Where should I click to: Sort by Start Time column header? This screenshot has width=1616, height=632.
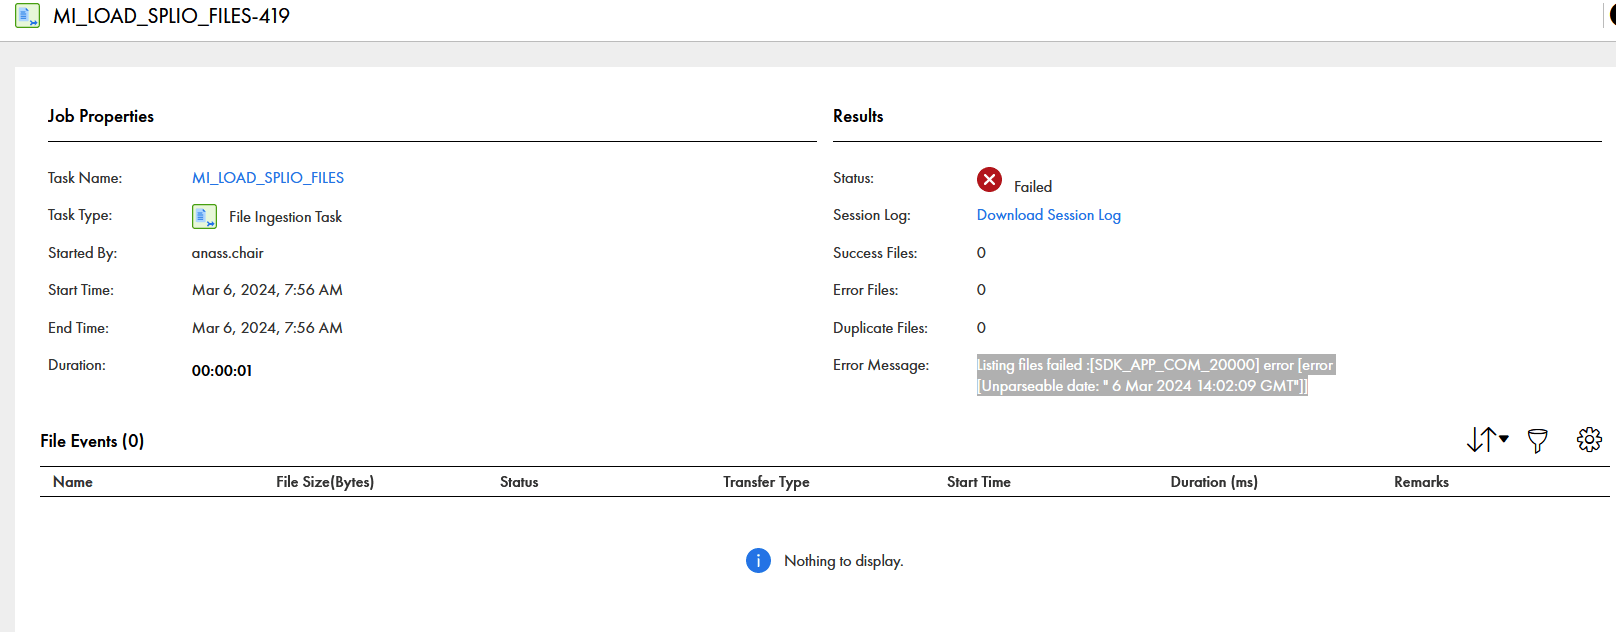click(978, 482)
